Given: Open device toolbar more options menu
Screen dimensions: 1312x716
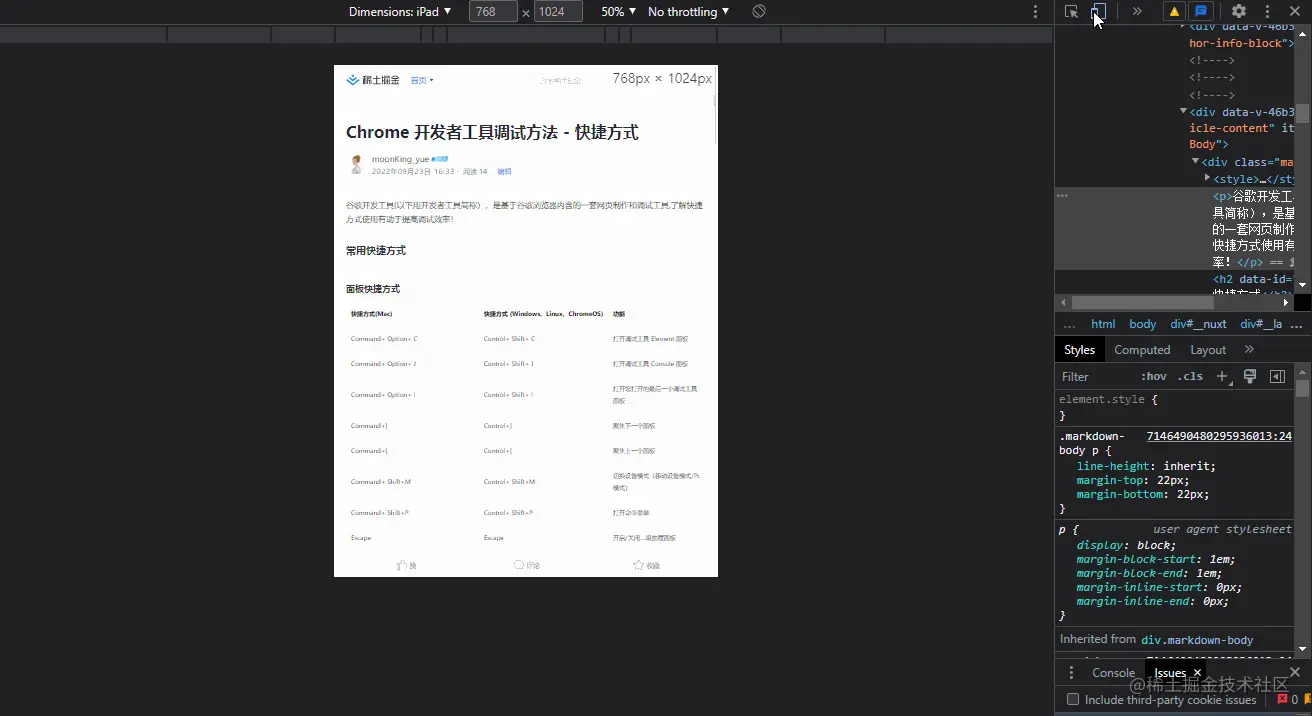Looking at the screenshot, I should tap(1035, 12).
